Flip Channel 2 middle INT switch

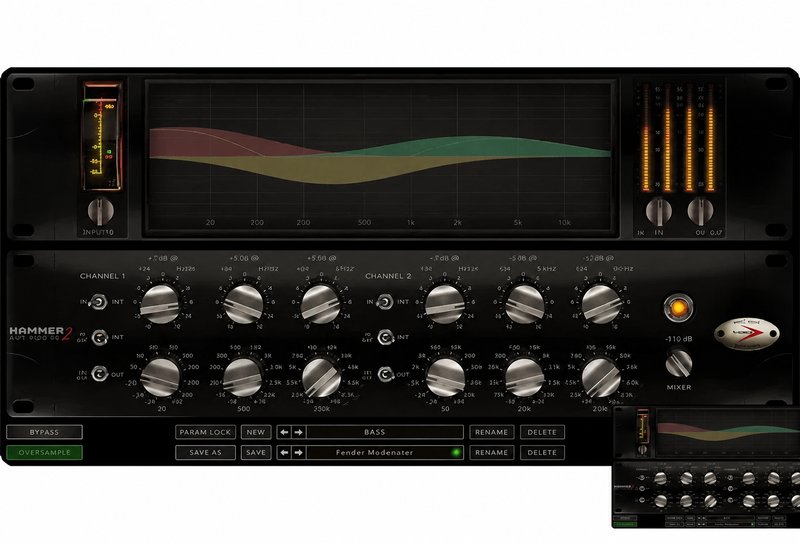tap(386, 337)
